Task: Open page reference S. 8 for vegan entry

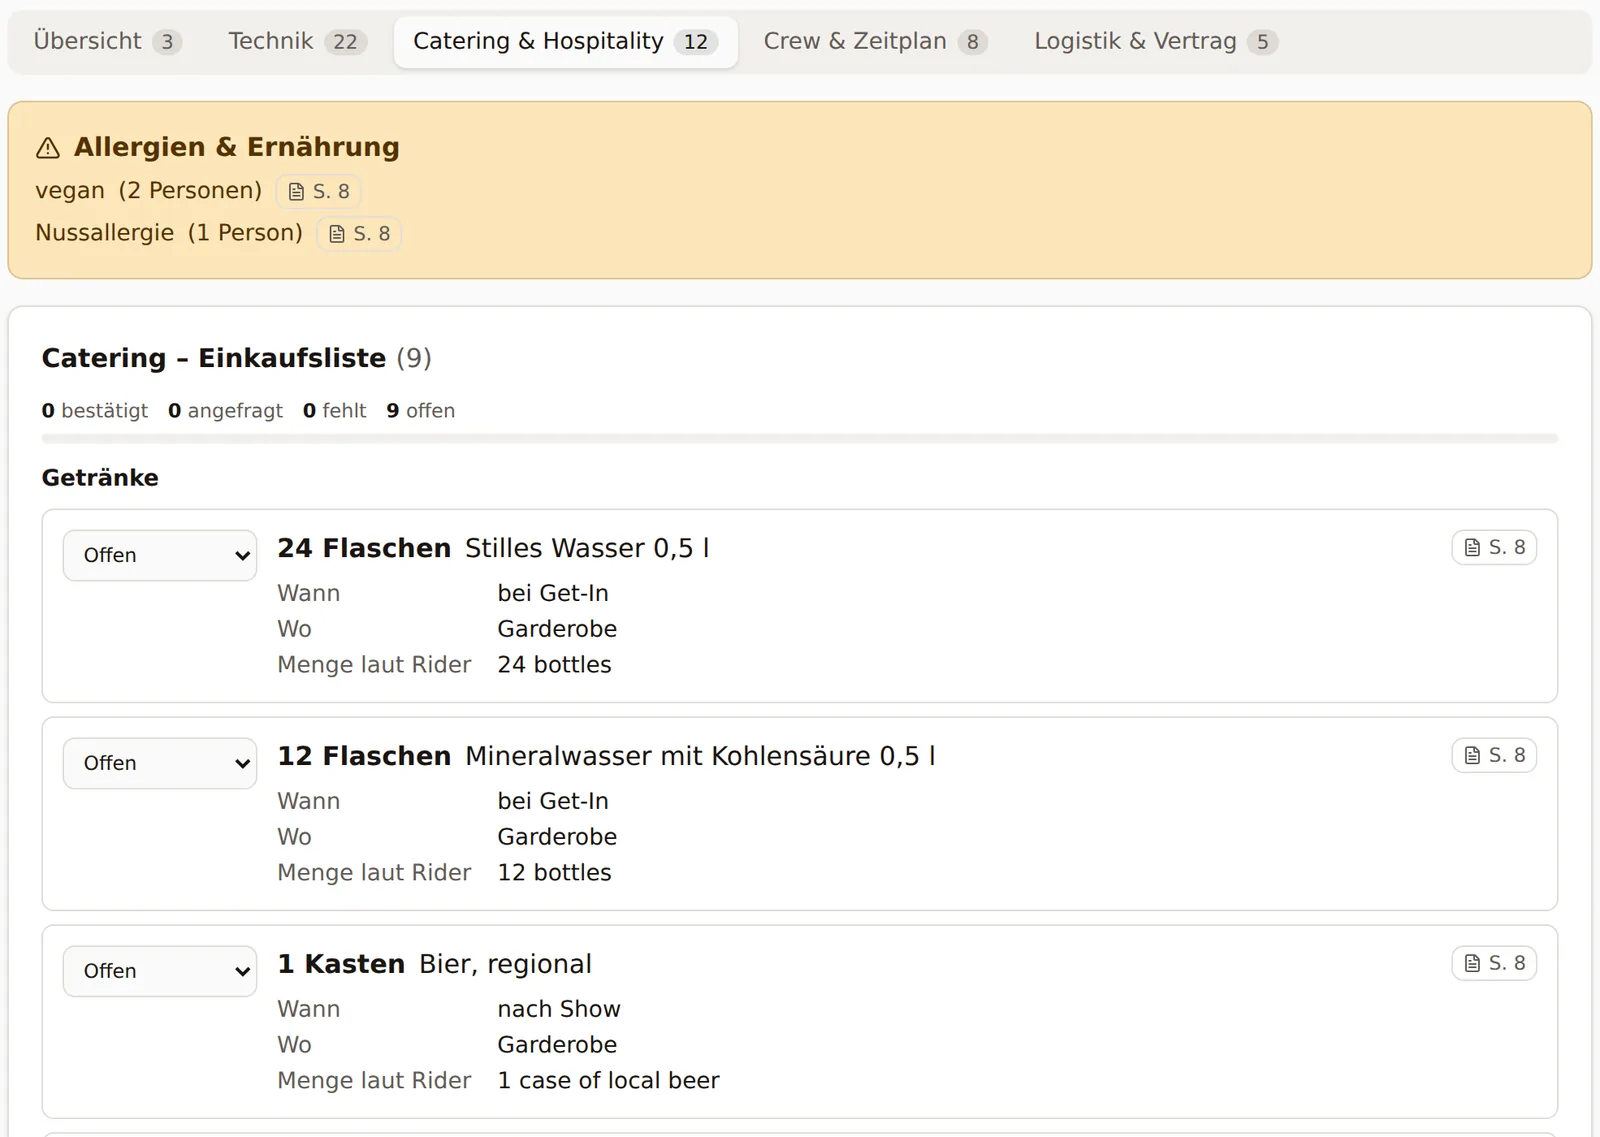Action: tap(318, 191)
